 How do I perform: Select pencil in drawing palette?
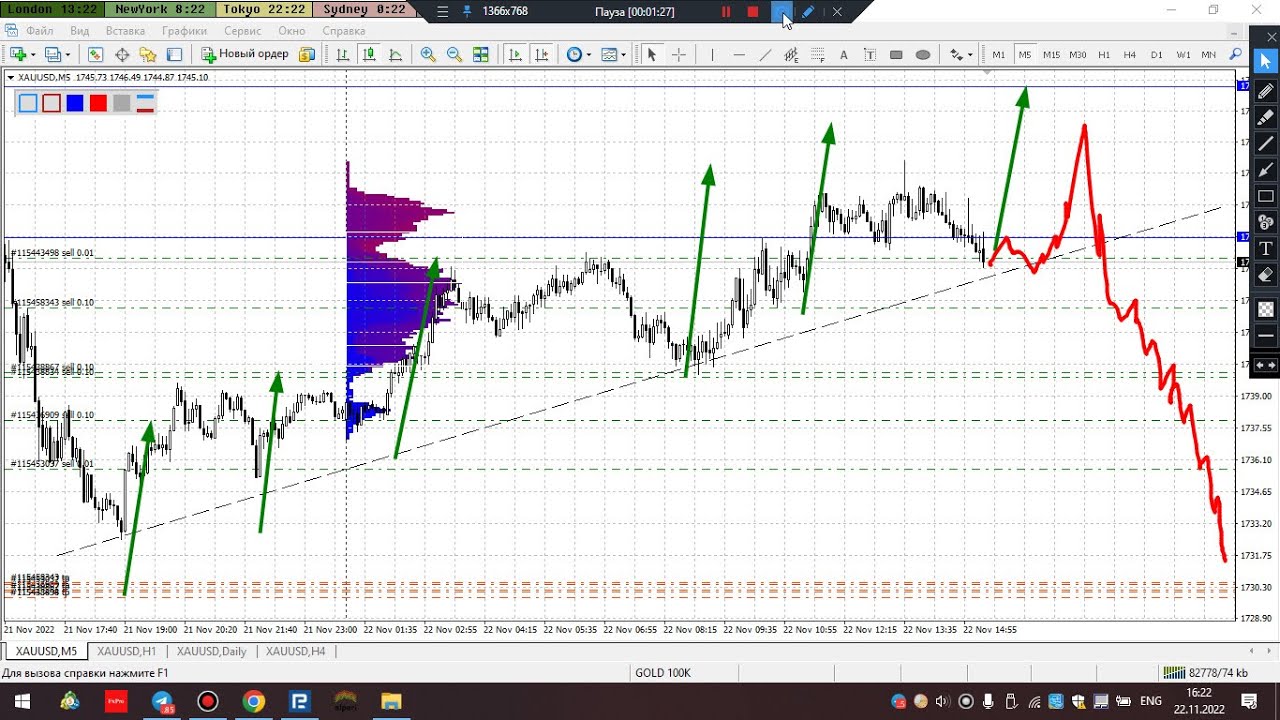[1266, 91]
